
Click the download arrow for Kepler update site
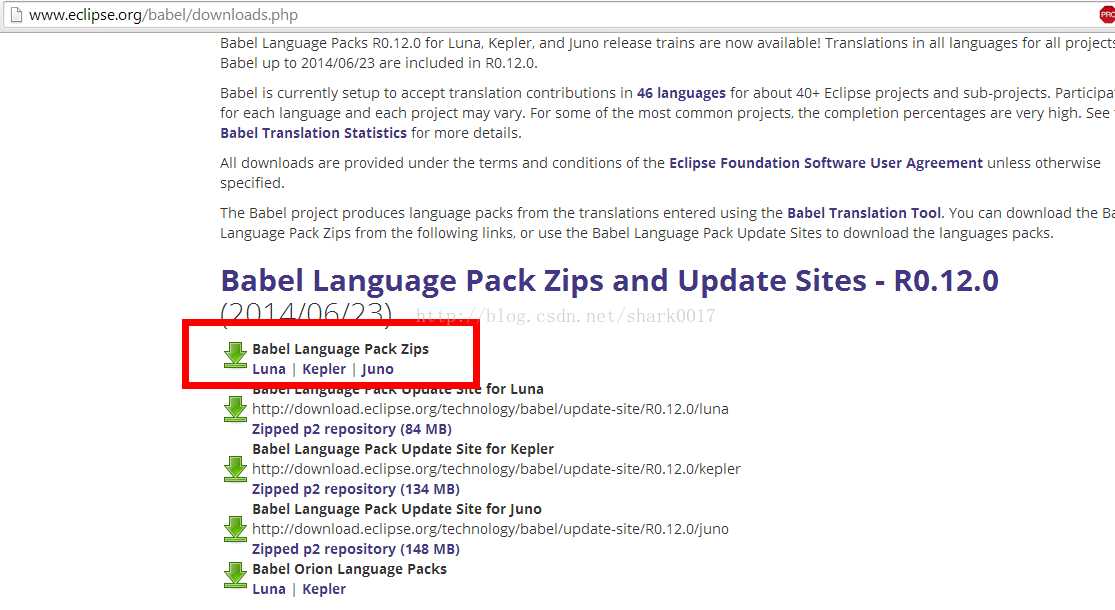pos(235,469)
